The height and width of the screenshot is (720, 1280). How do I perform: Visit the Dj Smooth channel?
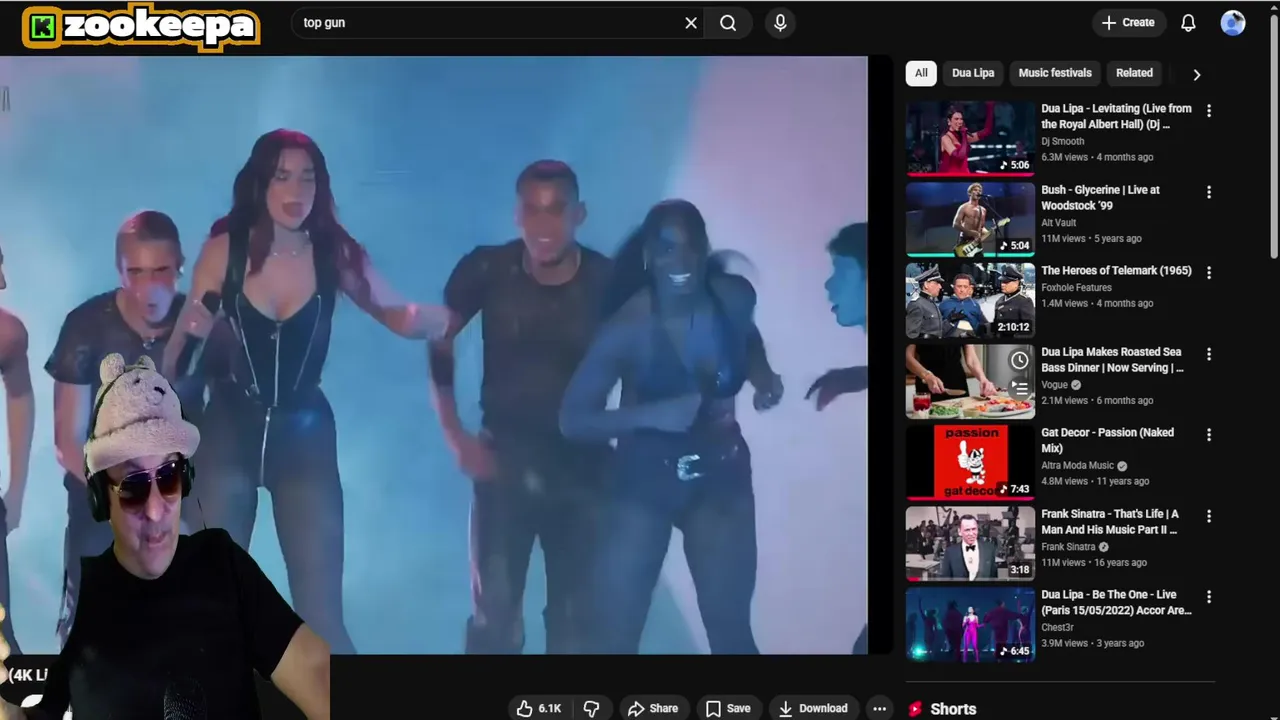pos(1062,141)
